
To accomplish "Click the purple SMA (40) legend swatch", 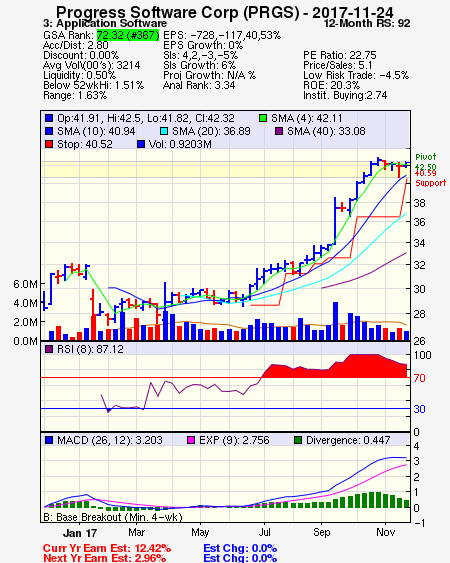I will (279, 131).
